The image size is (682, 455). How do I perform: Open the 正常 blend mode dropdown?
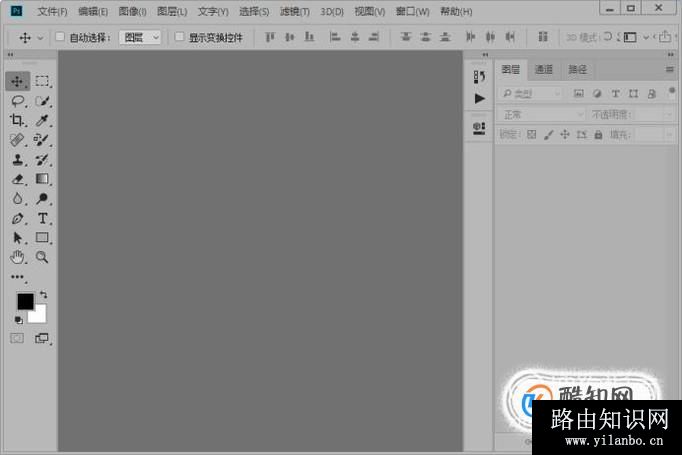point(542,115)
